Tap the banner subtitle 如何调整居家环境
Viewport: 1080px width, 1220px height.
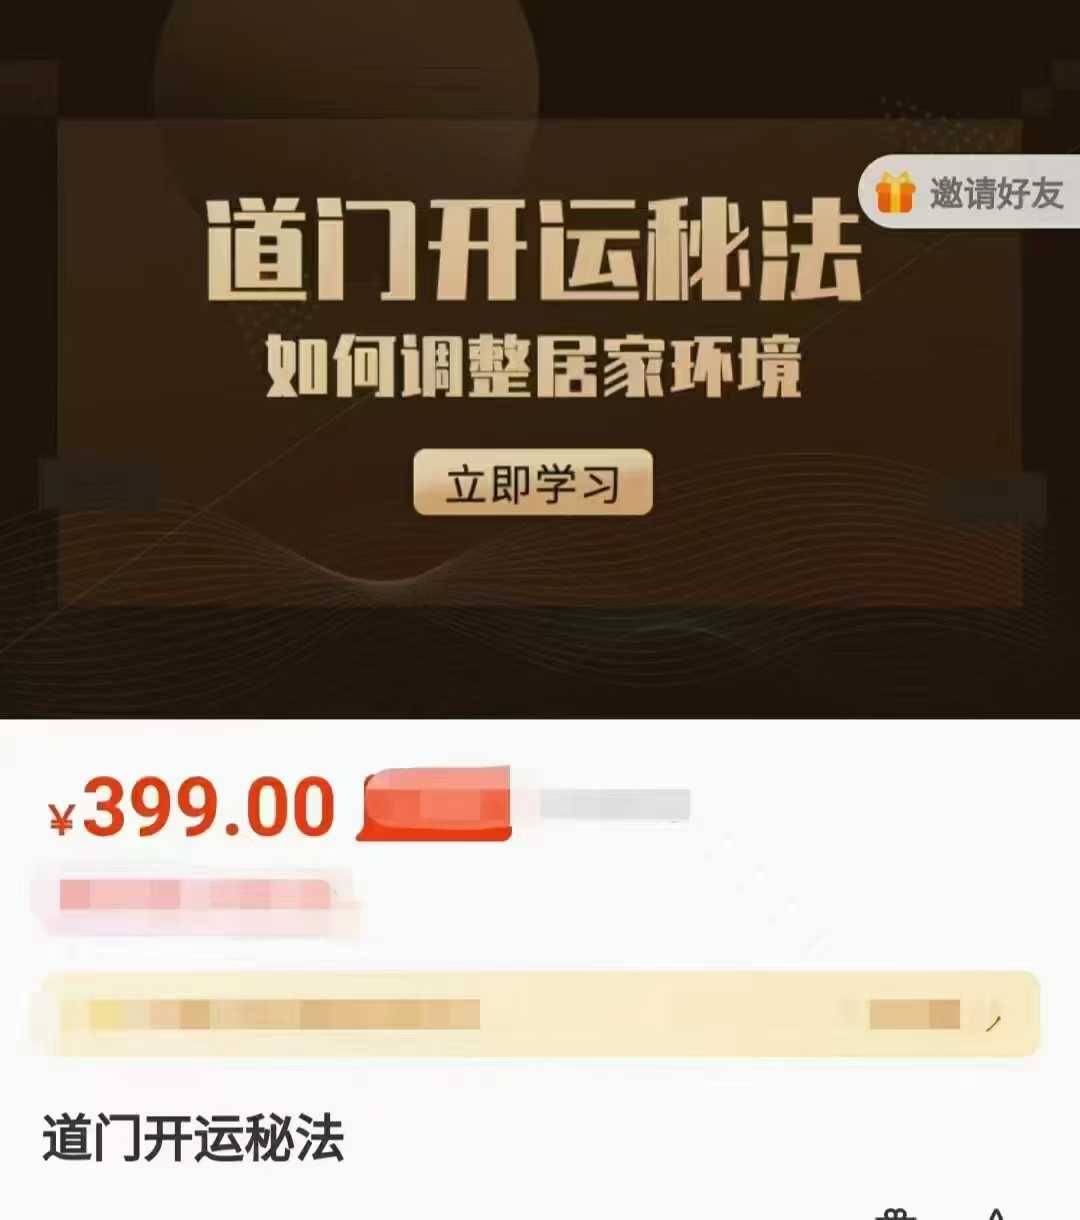[533, 368]
